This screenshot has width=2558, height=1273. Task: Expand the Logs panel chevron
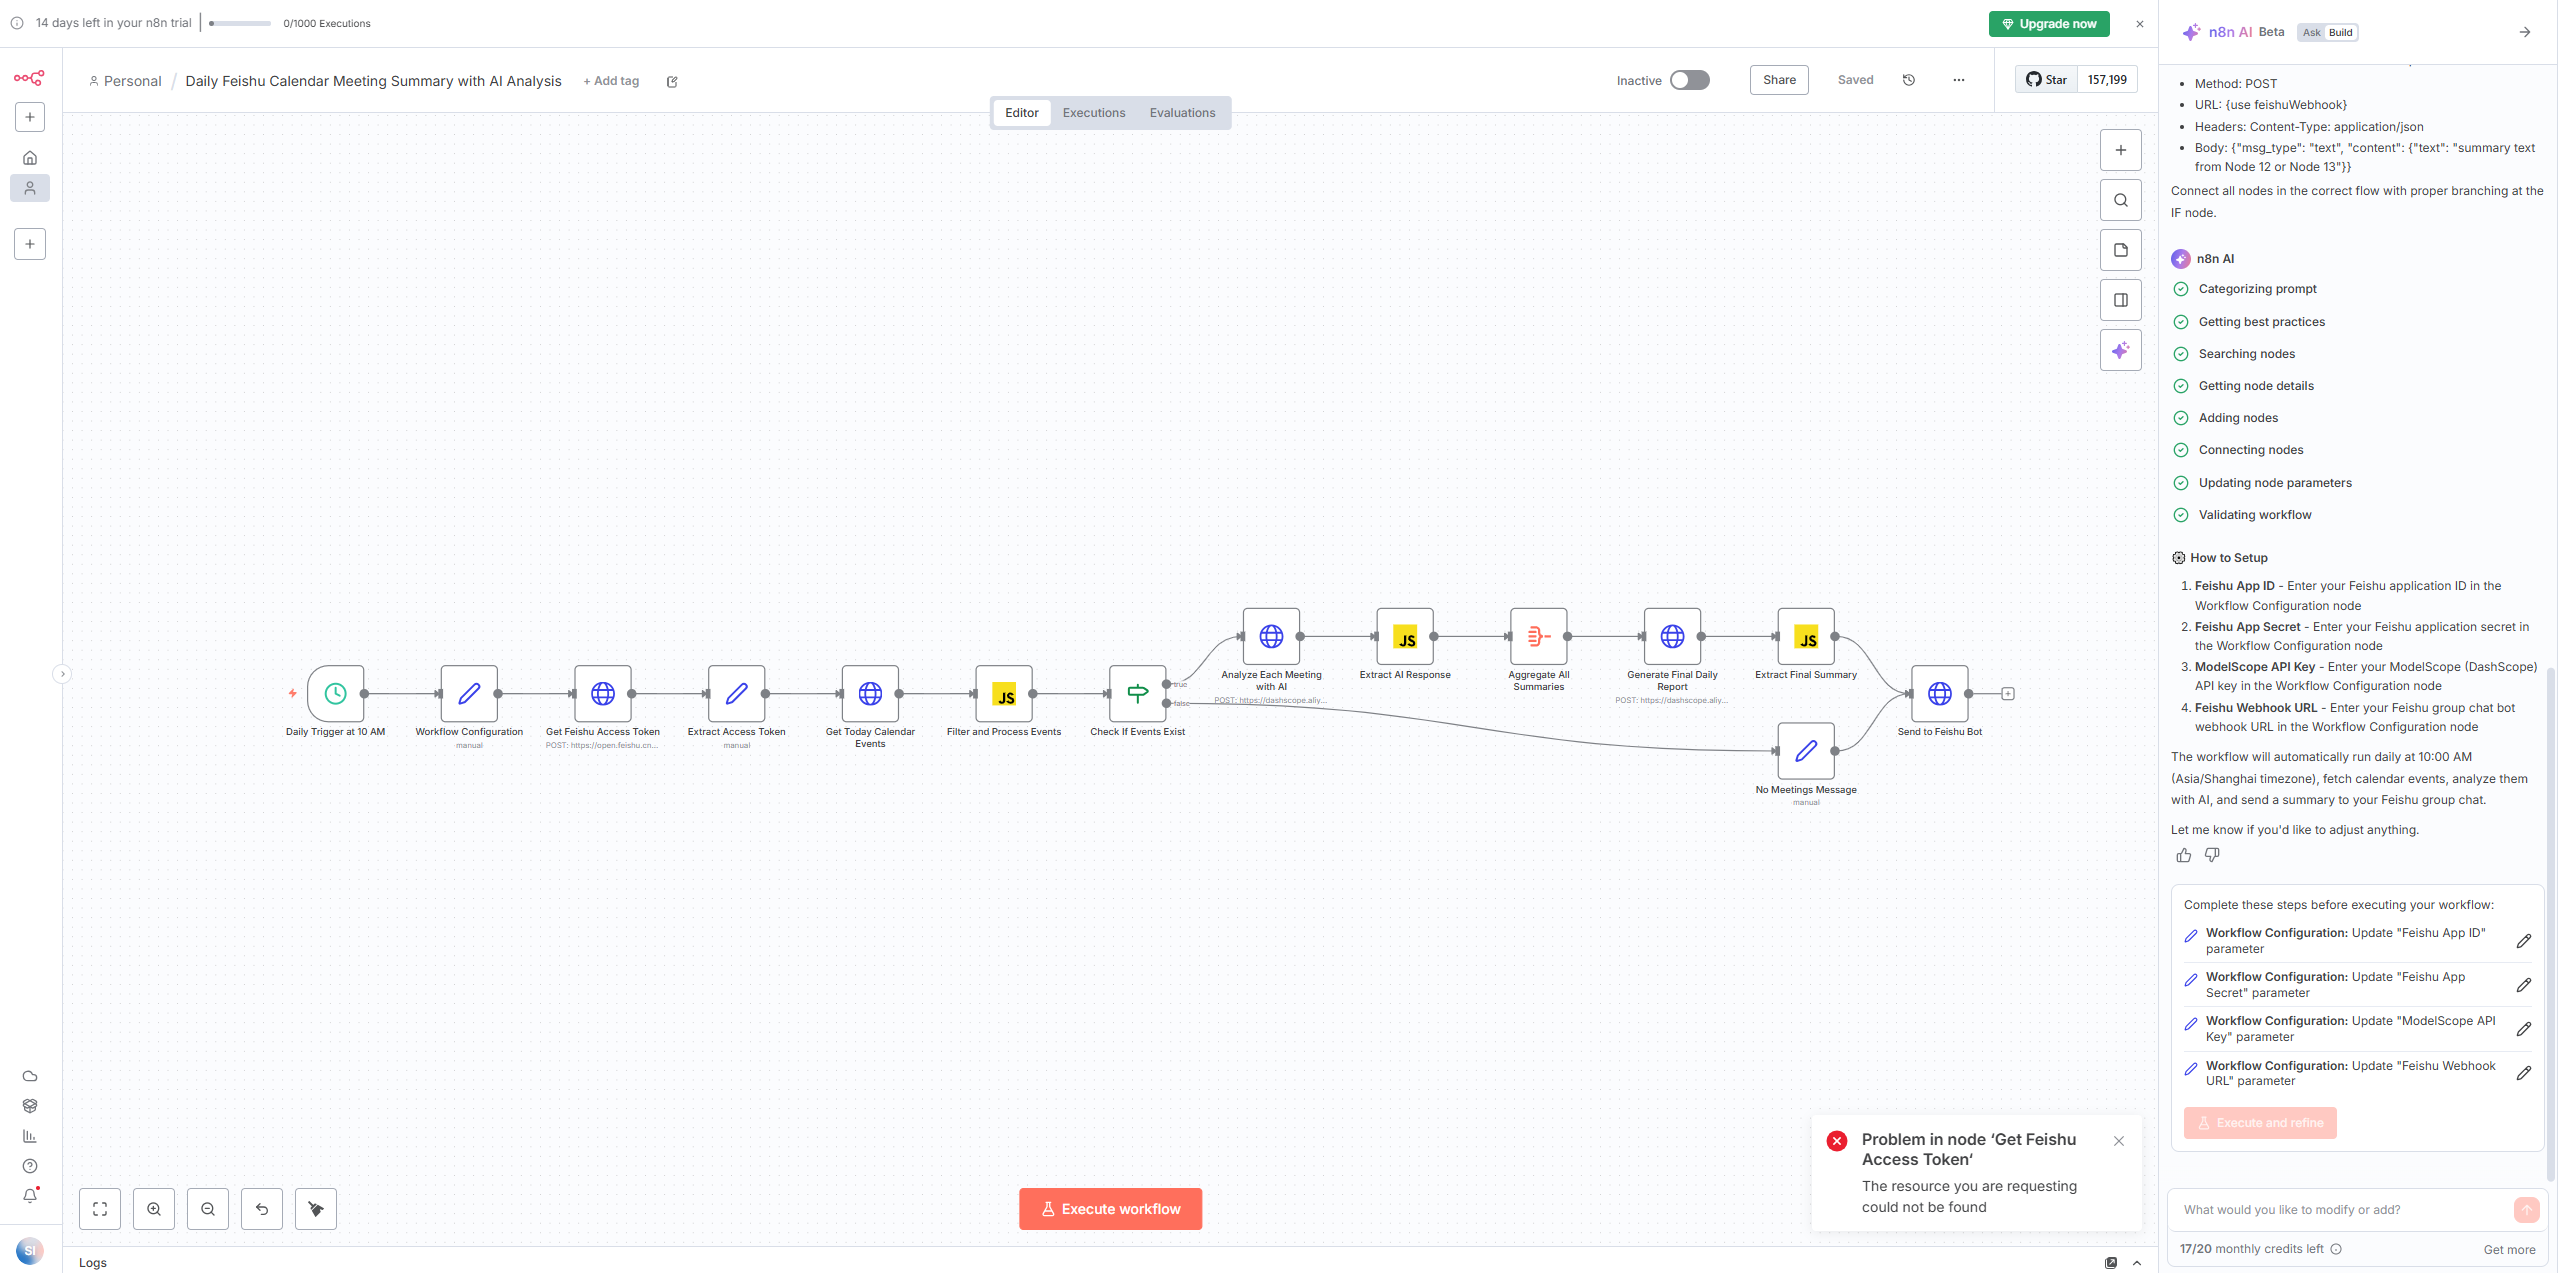click(2137, 1263)
